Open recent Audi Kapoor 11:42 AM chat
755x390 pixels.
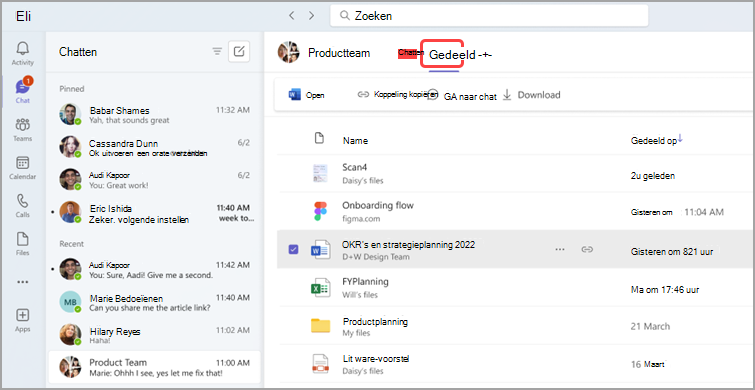click(155, 269)
